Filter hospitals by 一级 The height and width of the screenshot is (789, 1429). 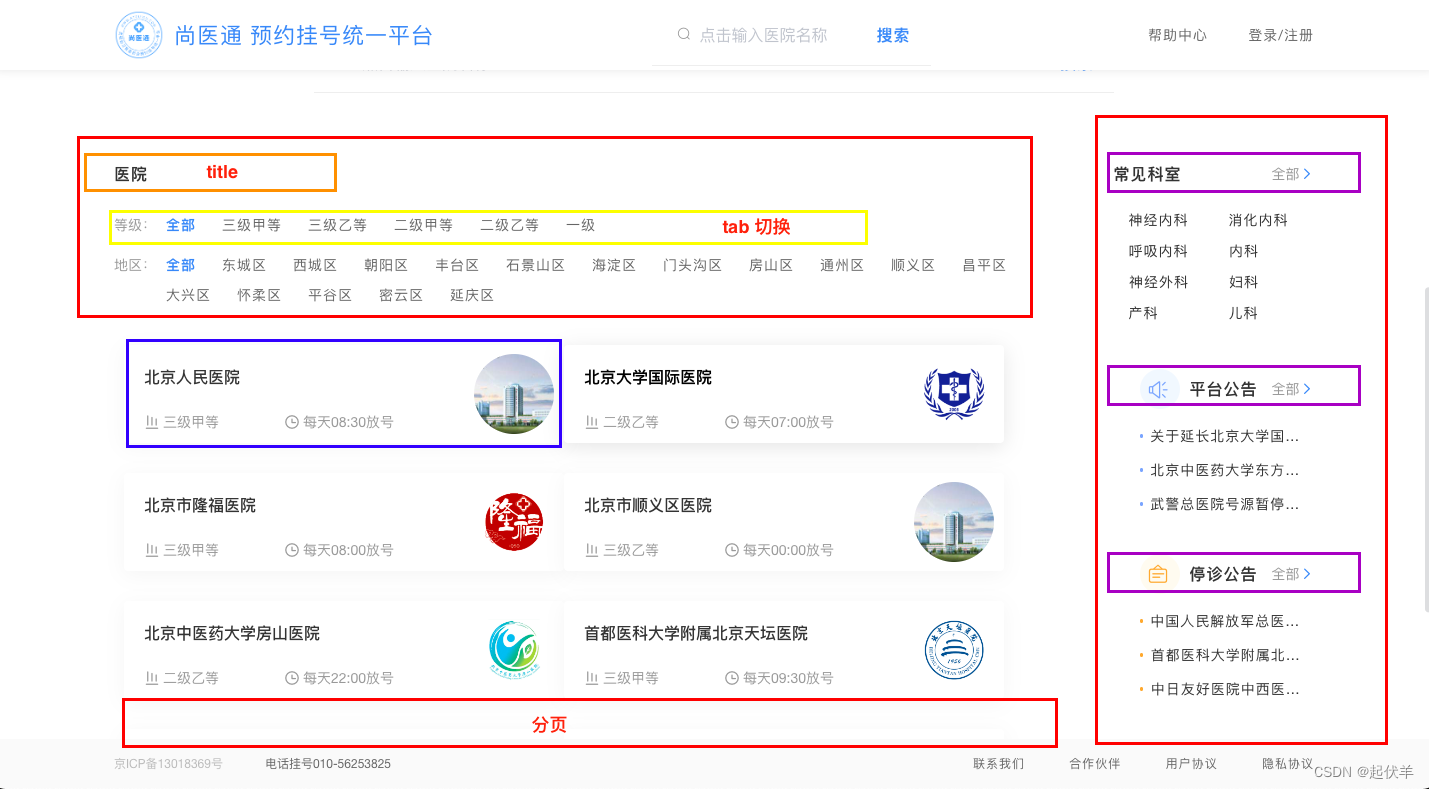[580, 225]
